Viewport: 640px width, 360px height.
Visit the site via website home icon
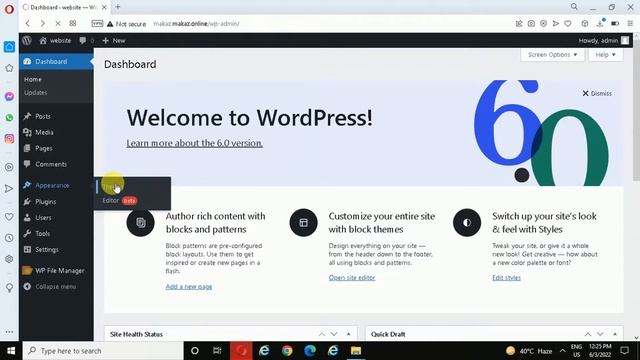(55, 40)
